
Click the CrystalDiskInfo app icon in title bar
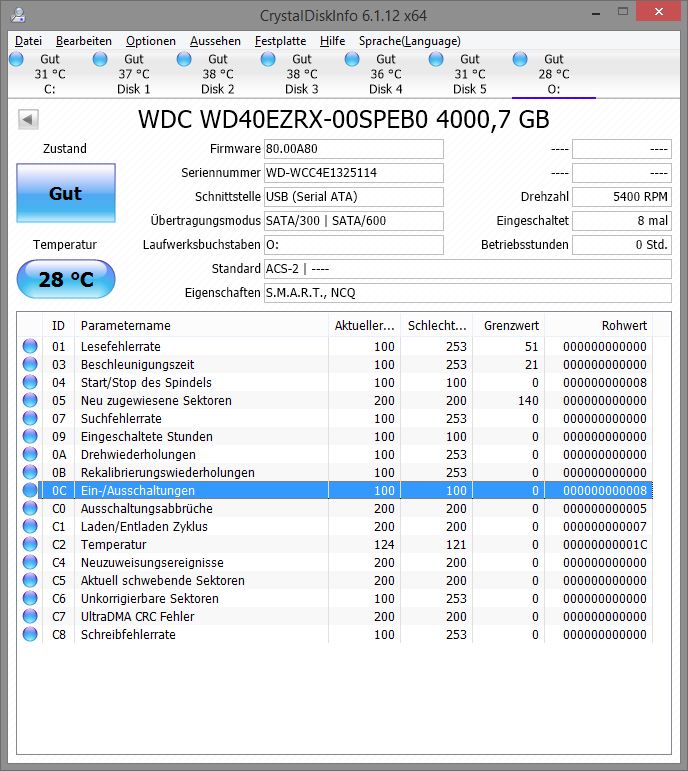pos(18,15)
